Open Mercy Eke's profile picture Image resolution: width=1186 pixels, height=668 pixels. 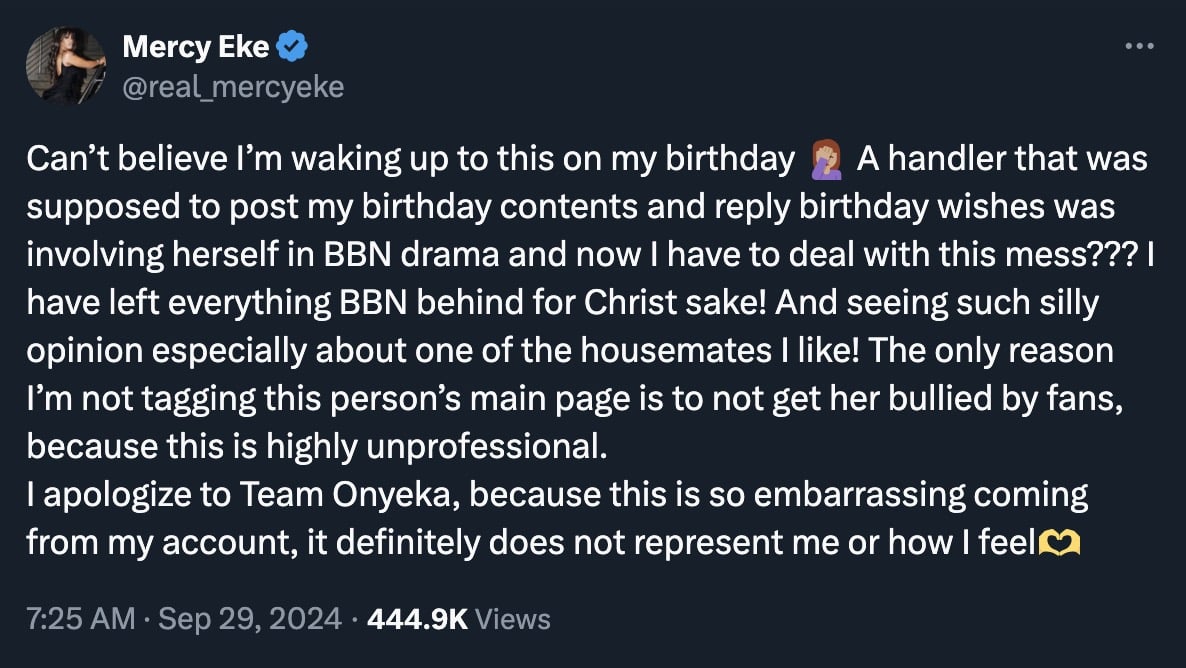pyautogui.click(x=66, y=66)
